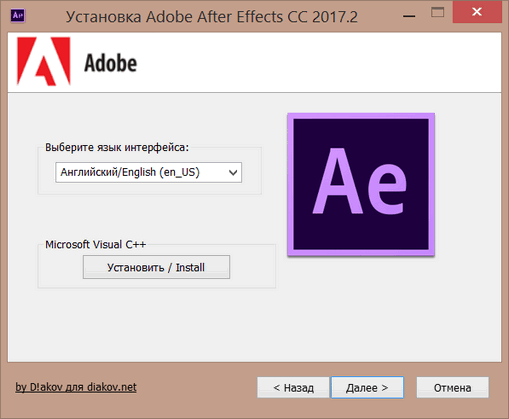The width and height of the screenshot is (509, 419).
Task: Open the interface language dropdown
Action: (x=148, y=172)
